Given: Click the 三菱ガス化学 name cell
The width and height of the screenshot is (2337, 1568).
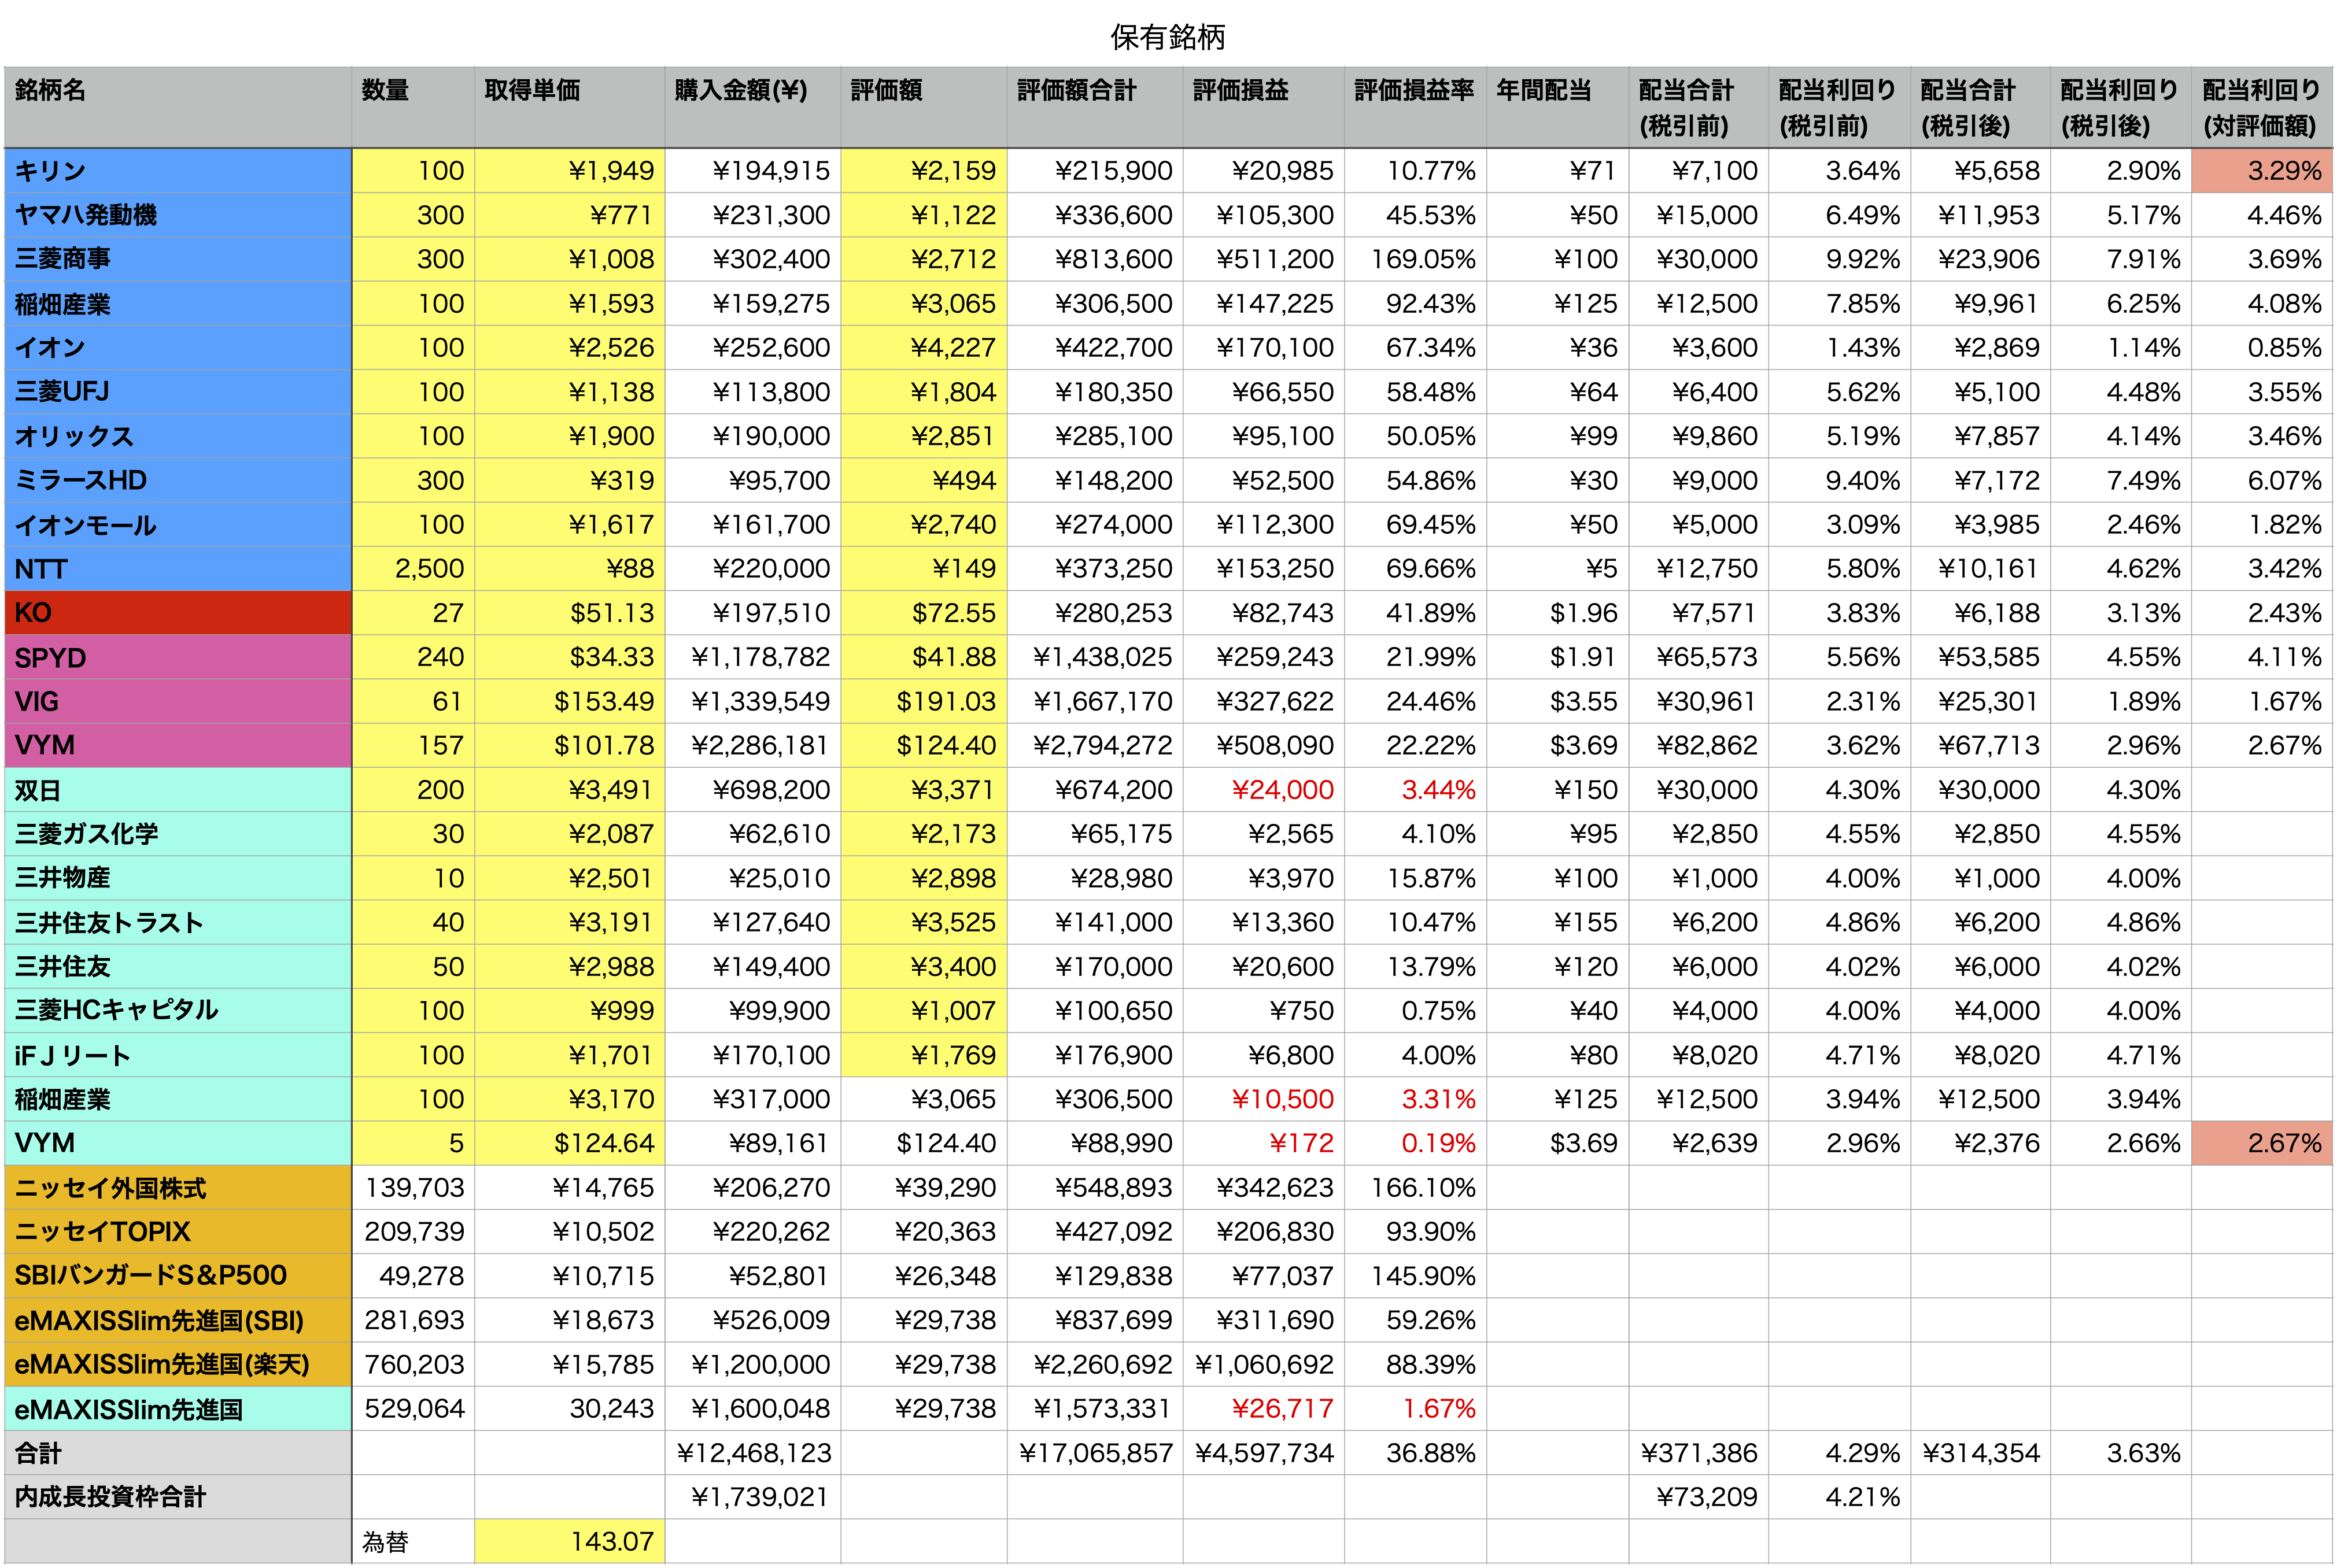Looking at the screenshot, I should pyautogui.click(x=178, y=834).
